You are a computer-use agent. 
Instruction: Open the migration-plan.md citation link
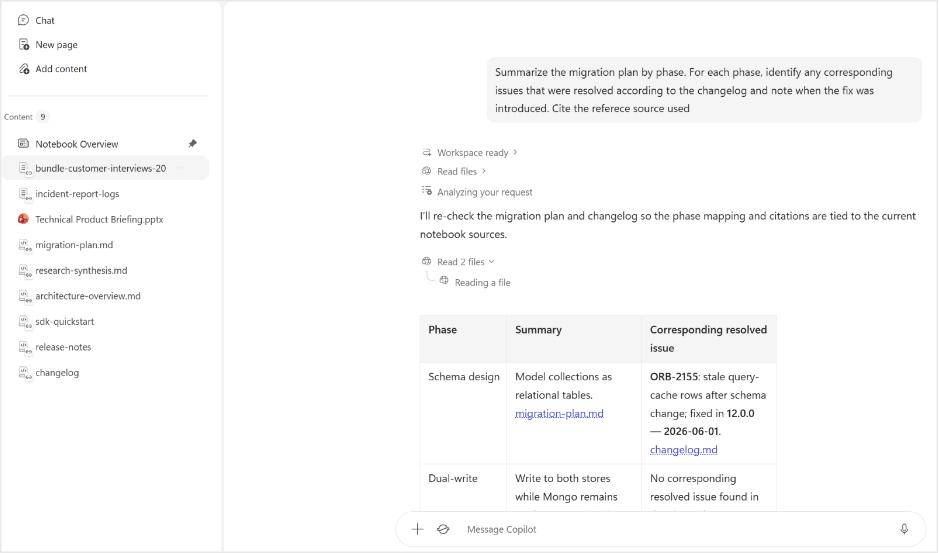click(x=559, y=413)
